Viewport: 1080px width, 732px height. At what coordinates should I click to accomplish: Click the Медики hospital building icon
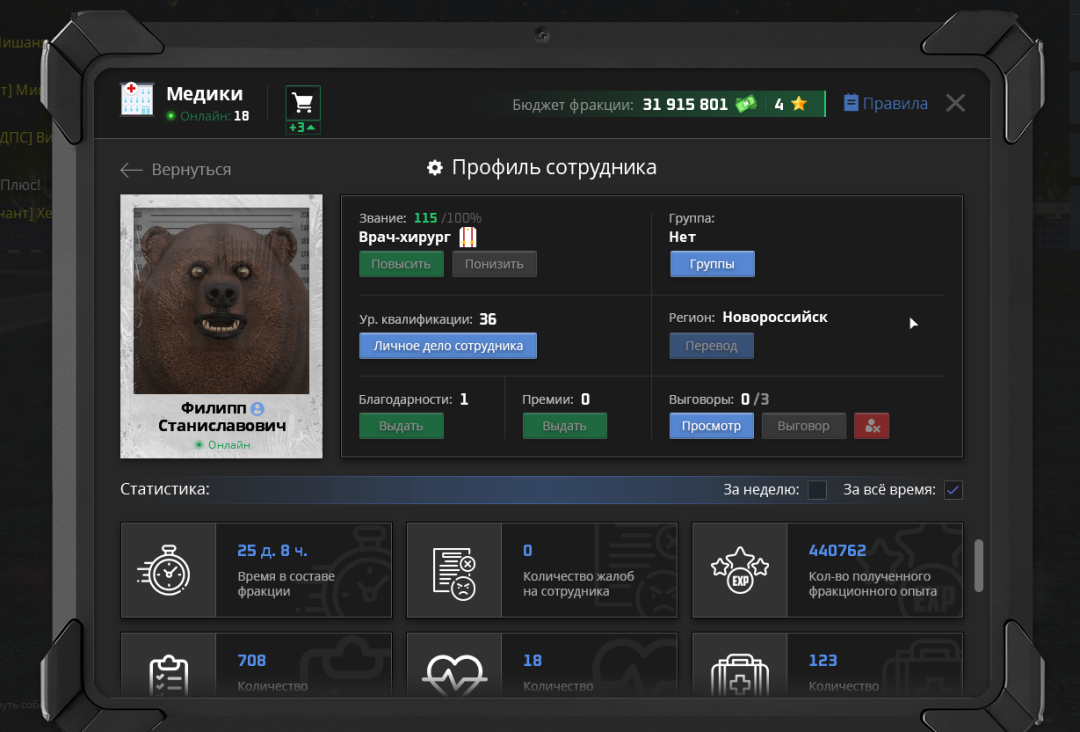[137, 99]
